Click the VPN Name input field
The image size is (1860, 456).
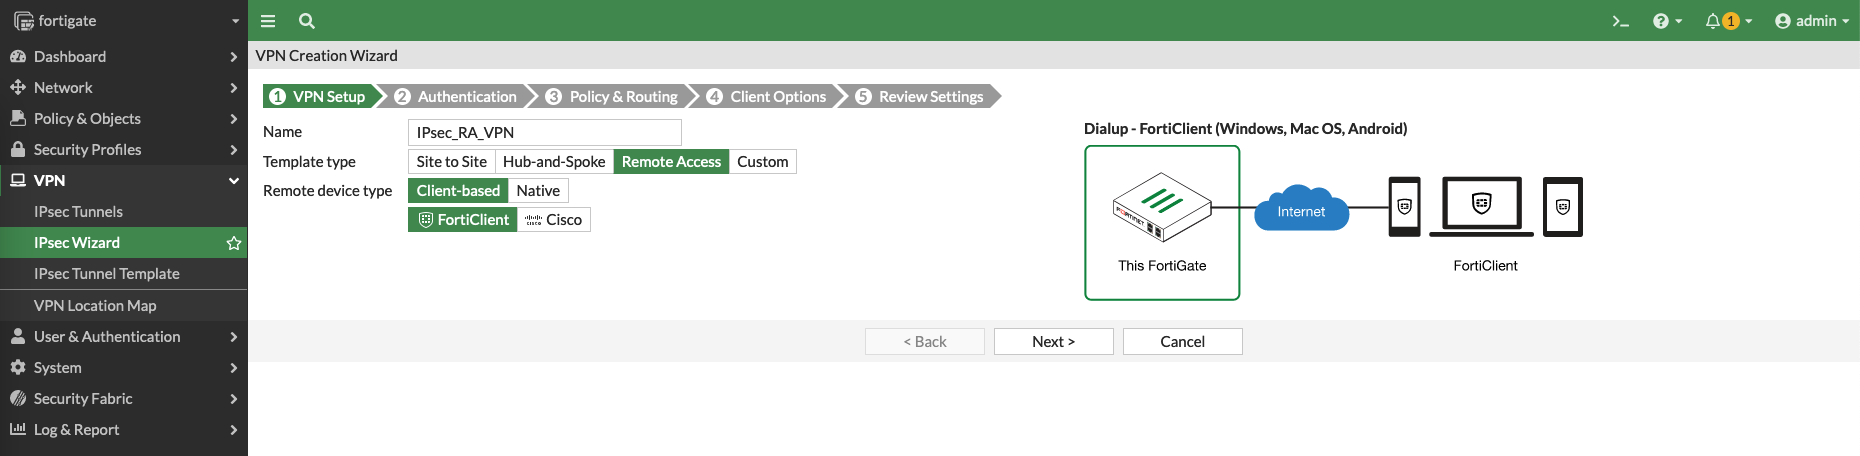(544, 133)
